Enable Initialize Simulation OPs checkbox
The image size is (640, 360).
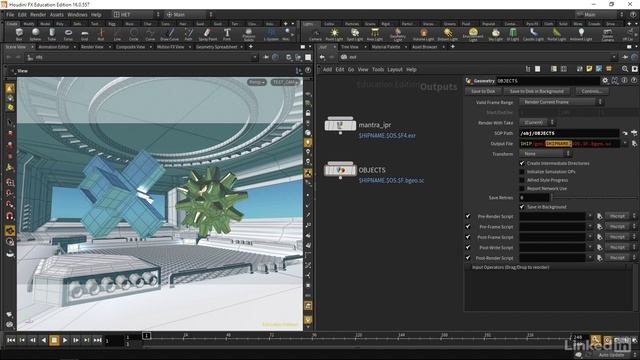(x=522, y=171)
